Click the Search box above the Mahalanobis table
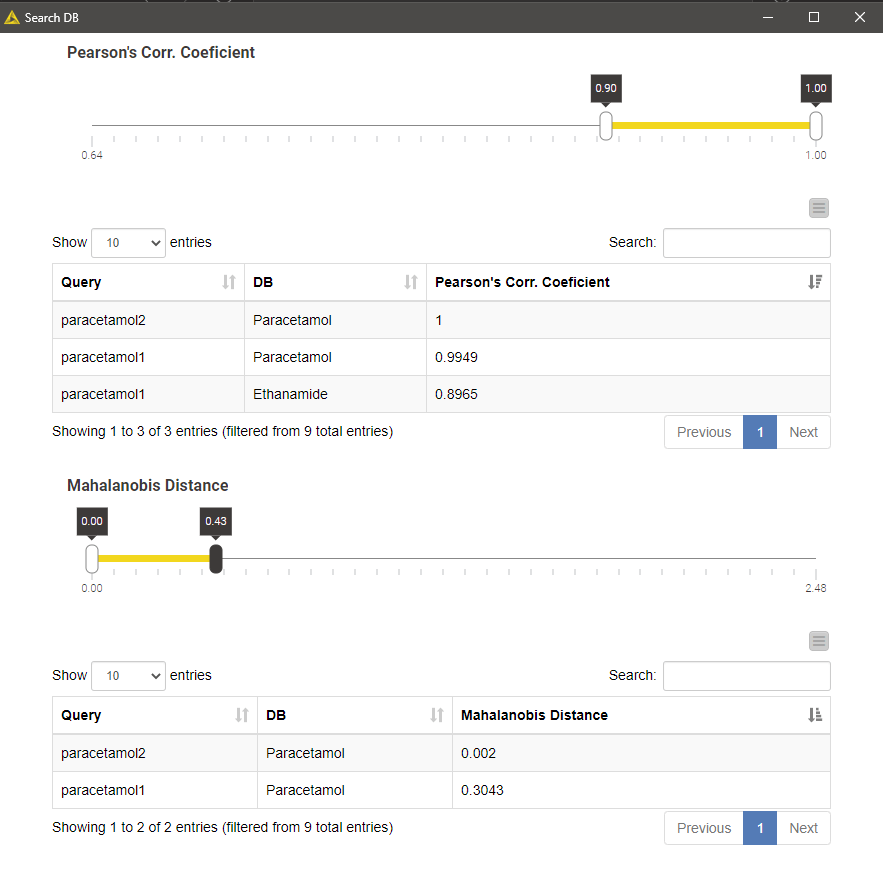 click(746, 675)
